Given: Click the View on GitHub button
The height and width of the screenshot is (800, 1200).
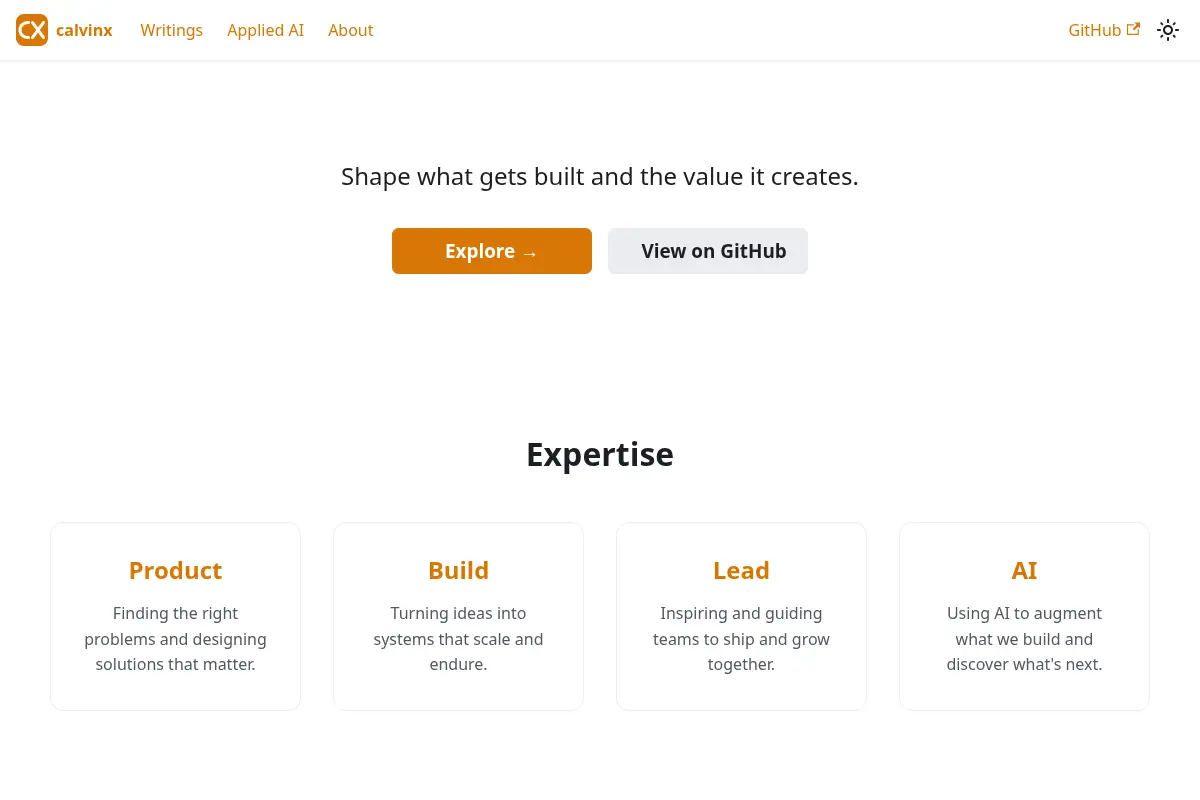Looking at the screenshot, I should pyautogui.click(x=708, y=251).
